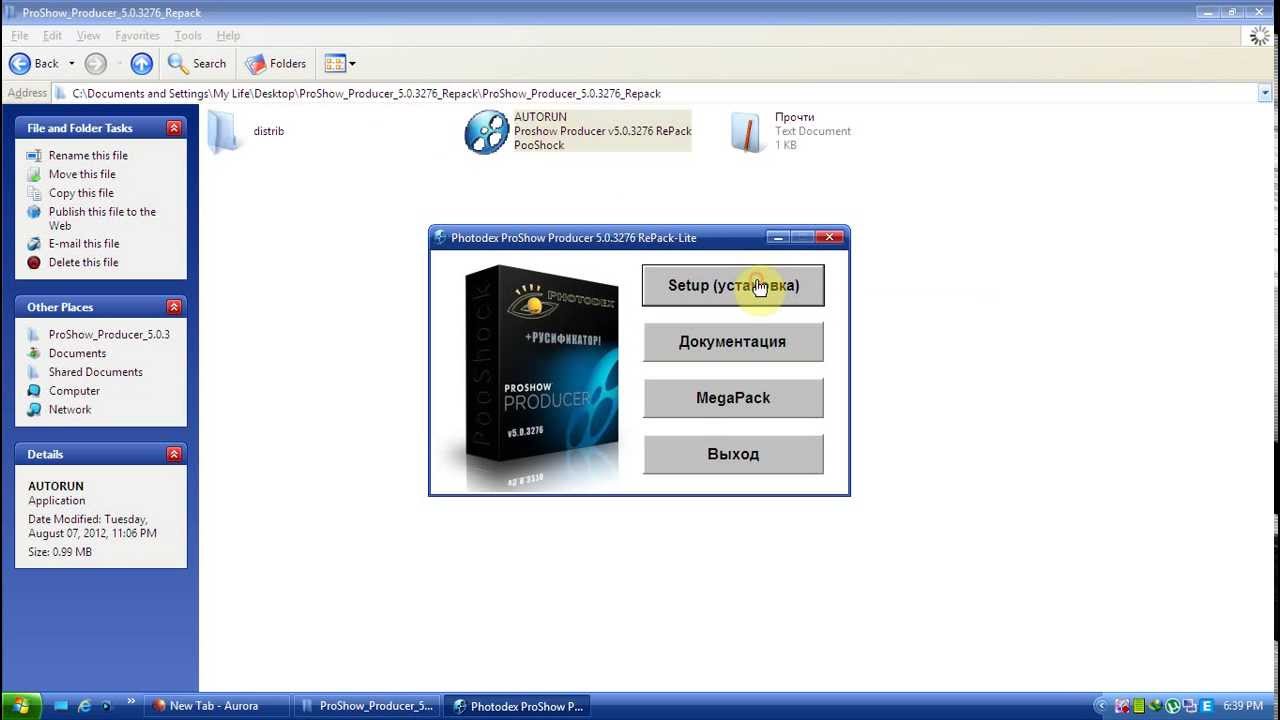Open the Search pane
This screenshot has width=1280, height=720.
point(197,64)
